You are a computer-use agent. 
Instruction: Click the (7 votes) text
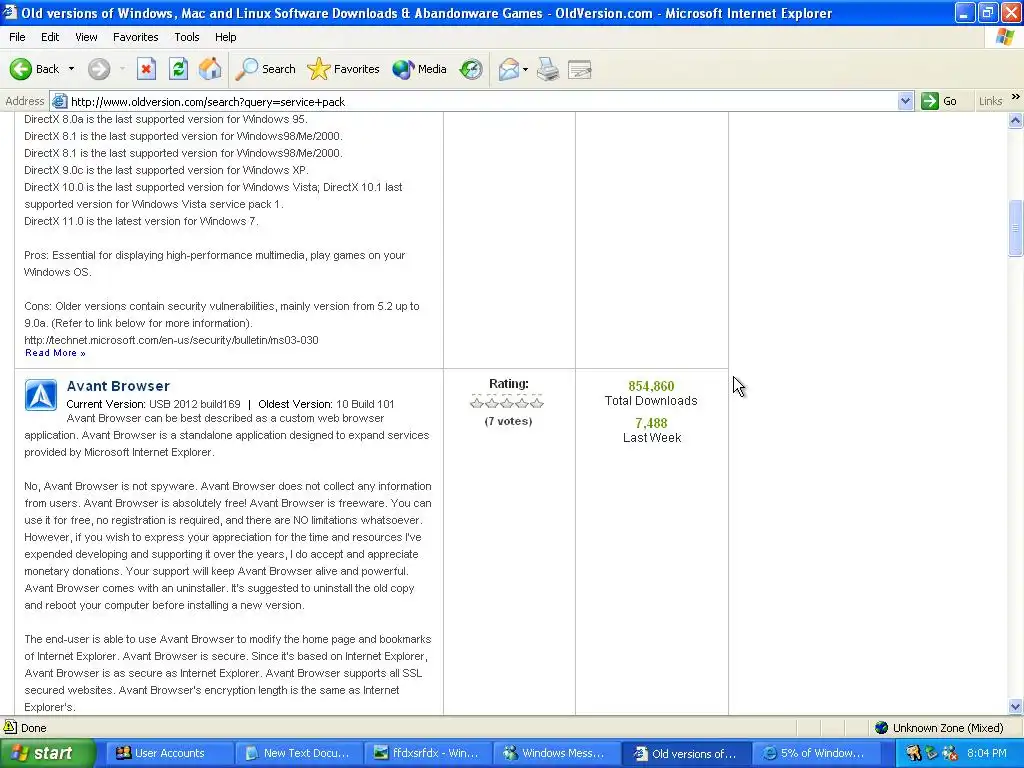point(508,421)
